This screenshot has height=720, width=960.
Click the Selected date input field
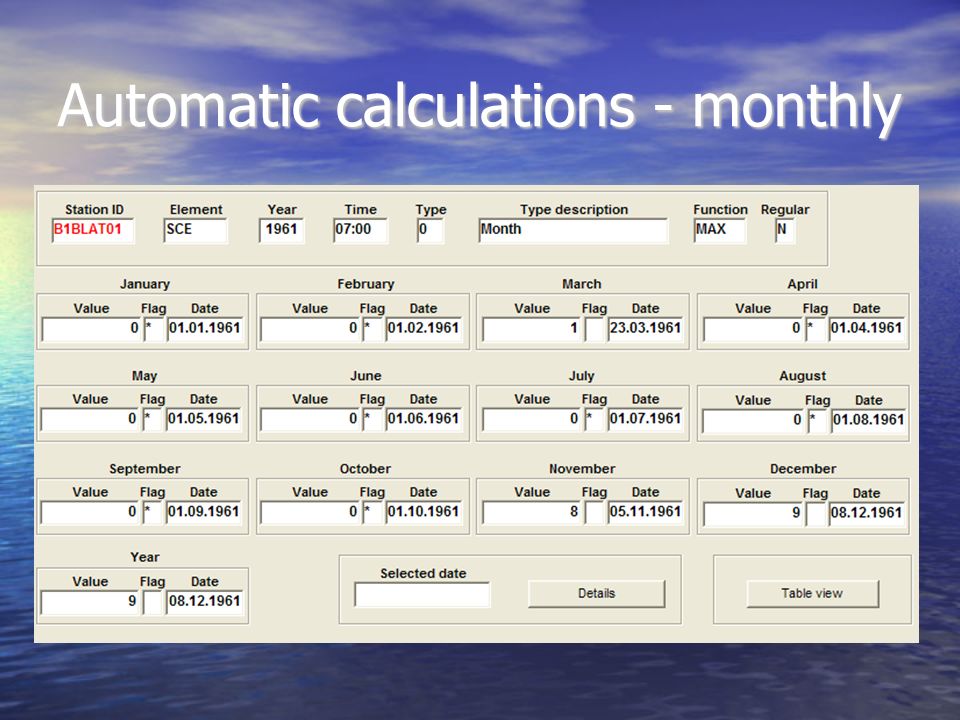point(422,594)
